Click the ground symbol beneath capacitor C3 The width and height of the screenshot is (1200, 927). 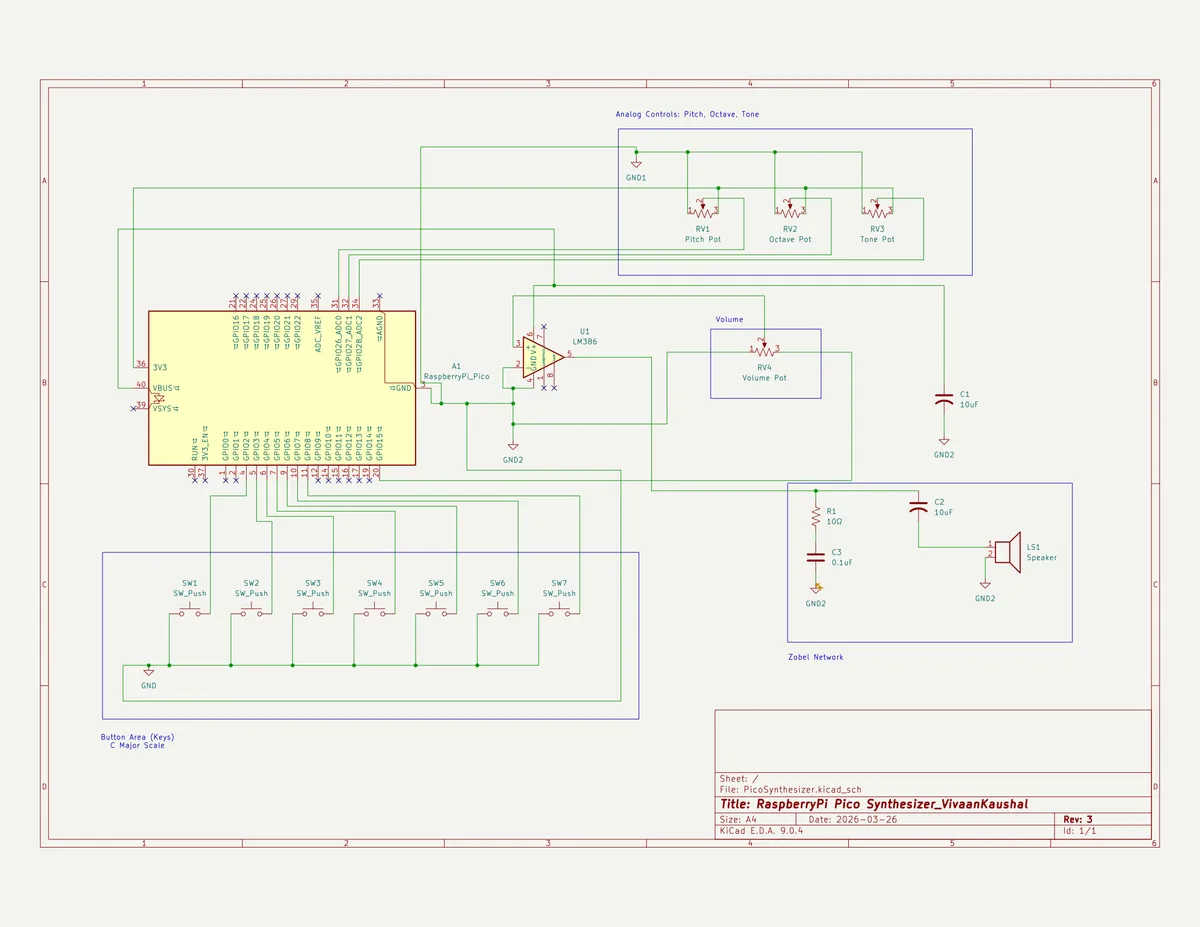coord(816,590)
